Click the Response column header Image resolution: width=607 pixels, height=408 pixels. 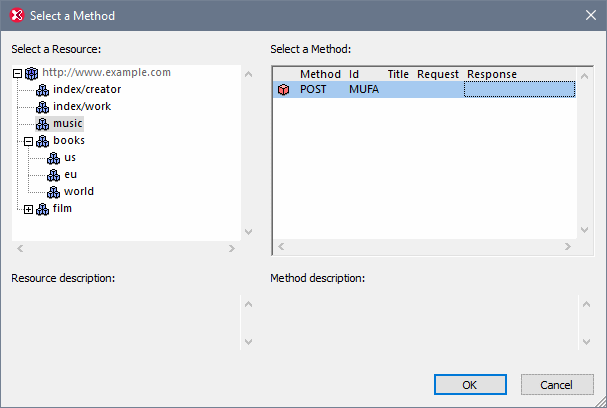(491, 74)
